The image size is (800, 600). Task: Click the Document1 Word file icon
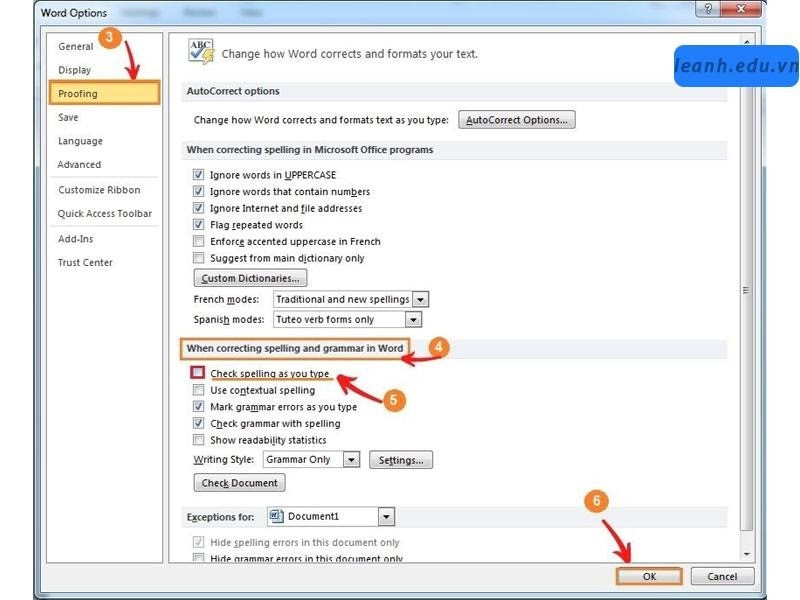click(276, 516)
